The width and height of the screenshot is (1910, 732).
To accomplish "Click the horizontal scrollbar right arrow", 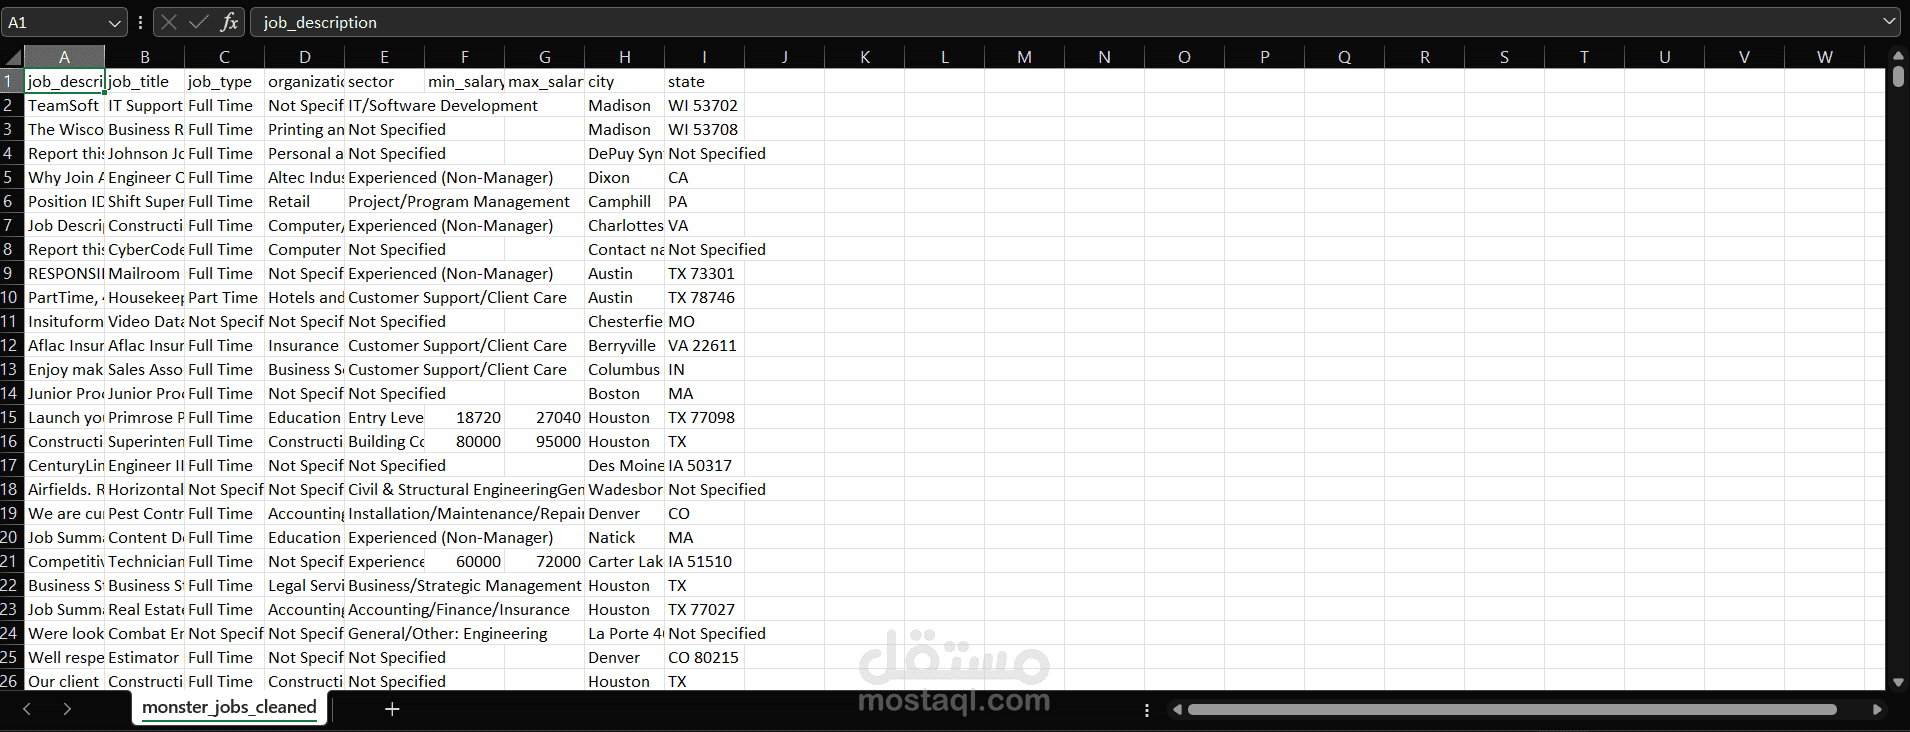I will pyautogui.click(x=1877, y=710).
